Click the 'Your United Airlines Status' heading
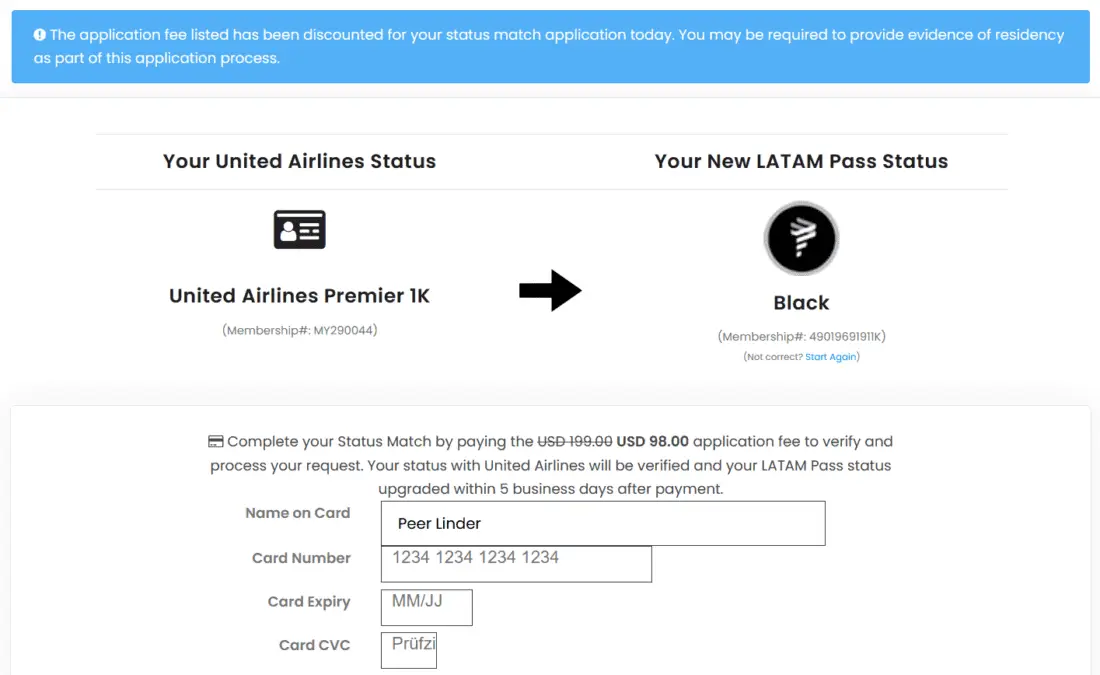1100x675 pixels. (299, 161)
